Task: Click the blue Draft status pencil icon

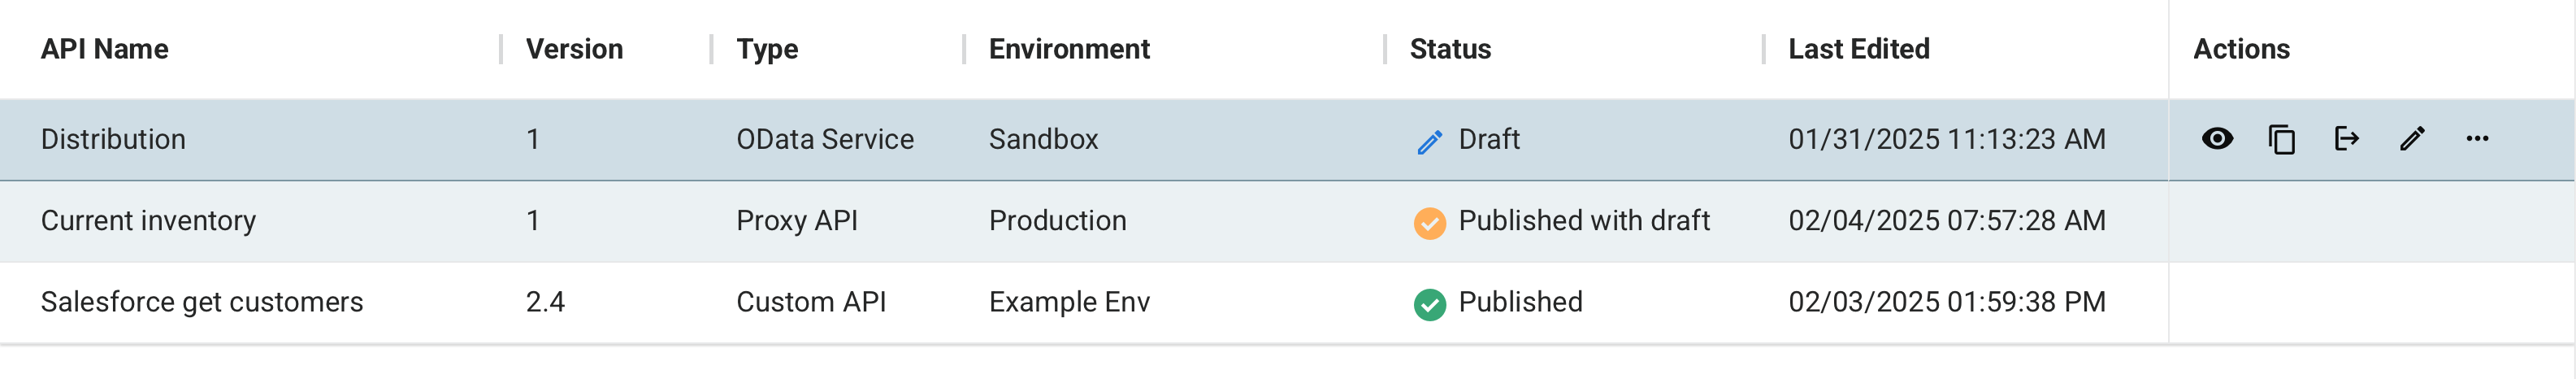Action: tap(1430, 142)
